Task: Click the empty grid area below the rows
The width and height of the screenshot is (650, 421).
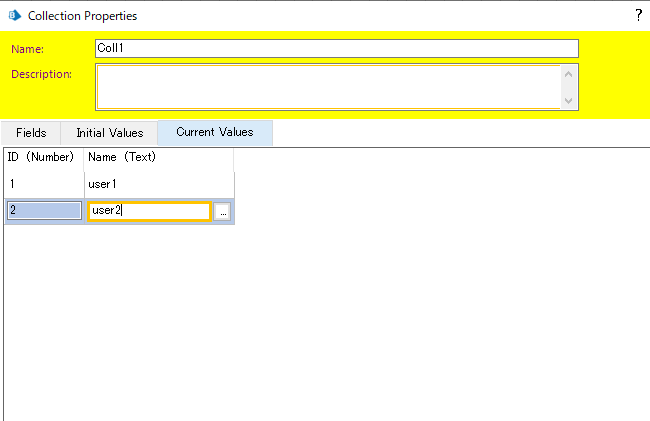Action: tap(325, 320)
